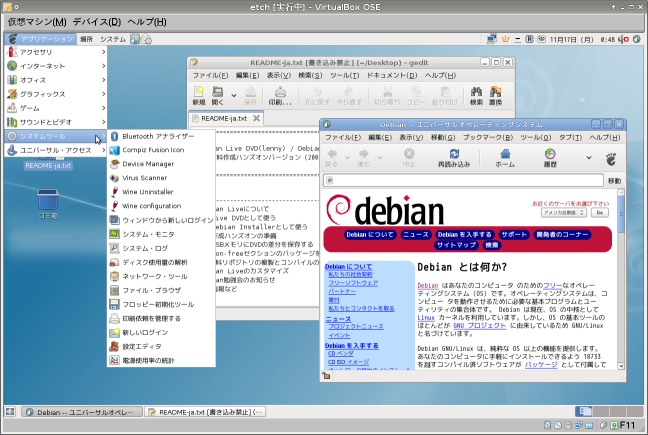Open デバイス(D) VirtualBox menu

pyautogui.click(x=97, y=22)
